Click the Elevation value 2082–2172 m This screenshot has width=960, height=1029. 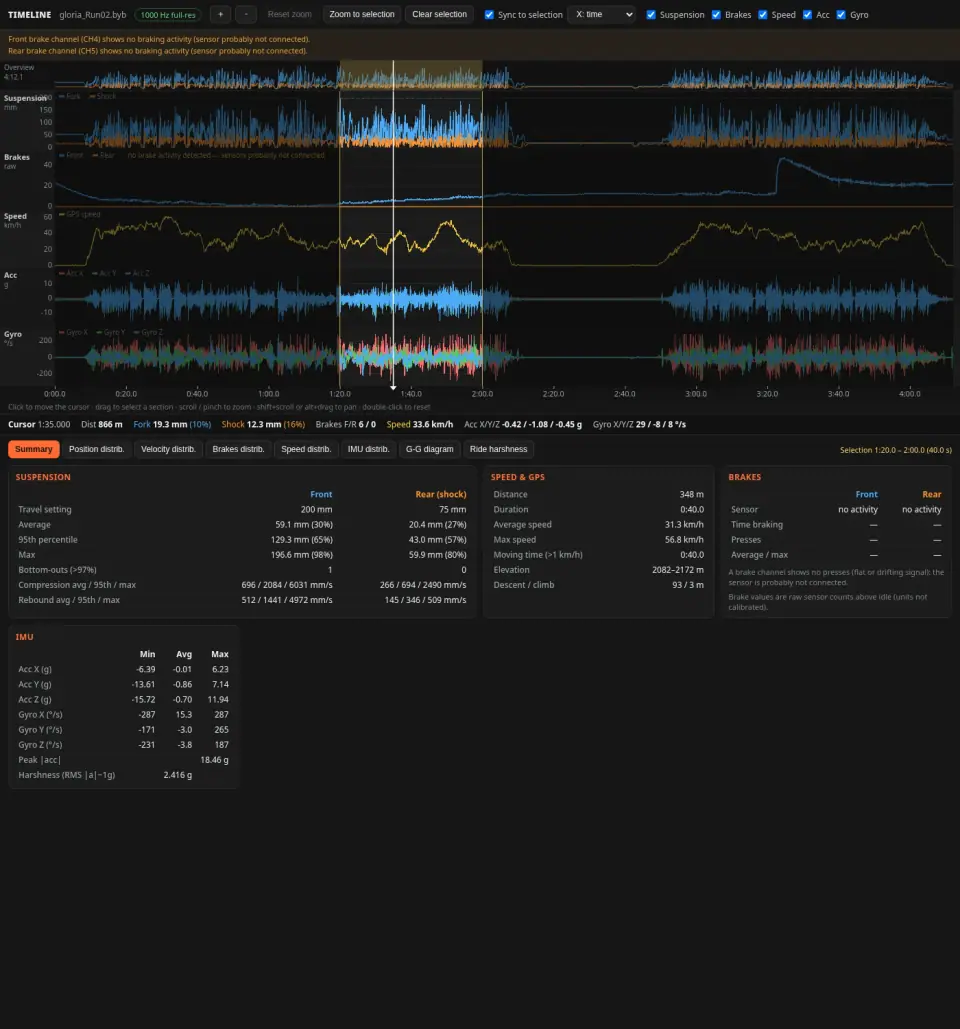(x=677, y=570)
